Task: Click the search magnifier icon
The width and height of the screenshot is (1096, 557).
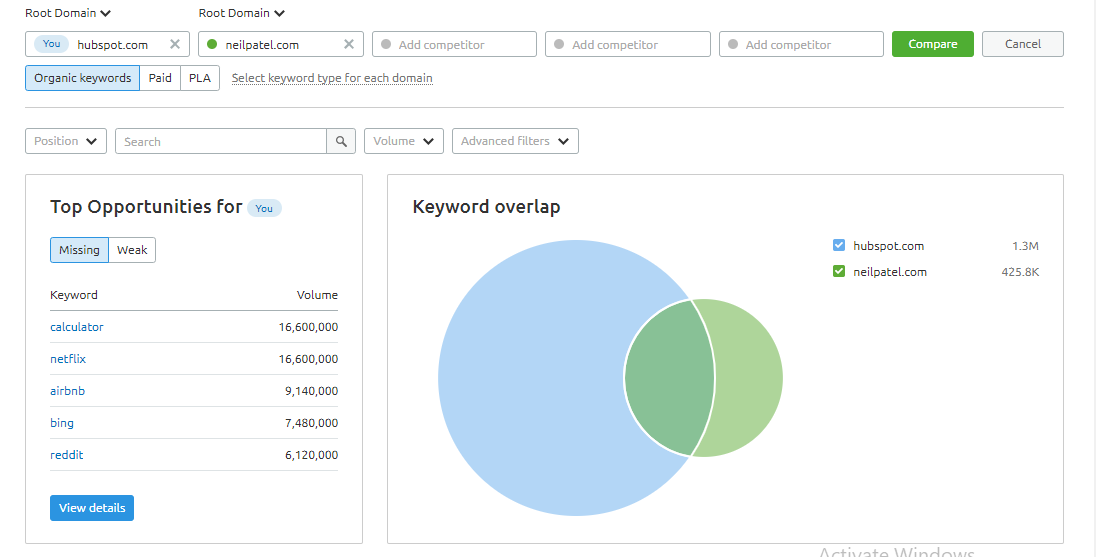Action: 341,141
